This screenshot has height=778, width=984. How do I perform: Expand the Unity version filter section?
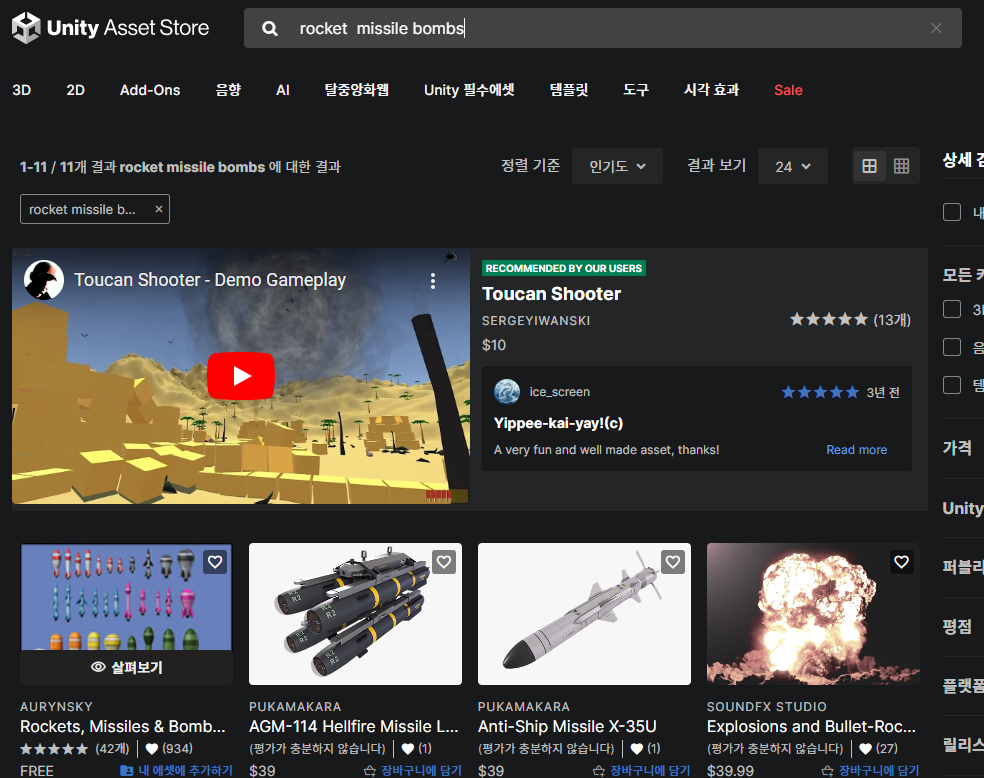(963, 508)
